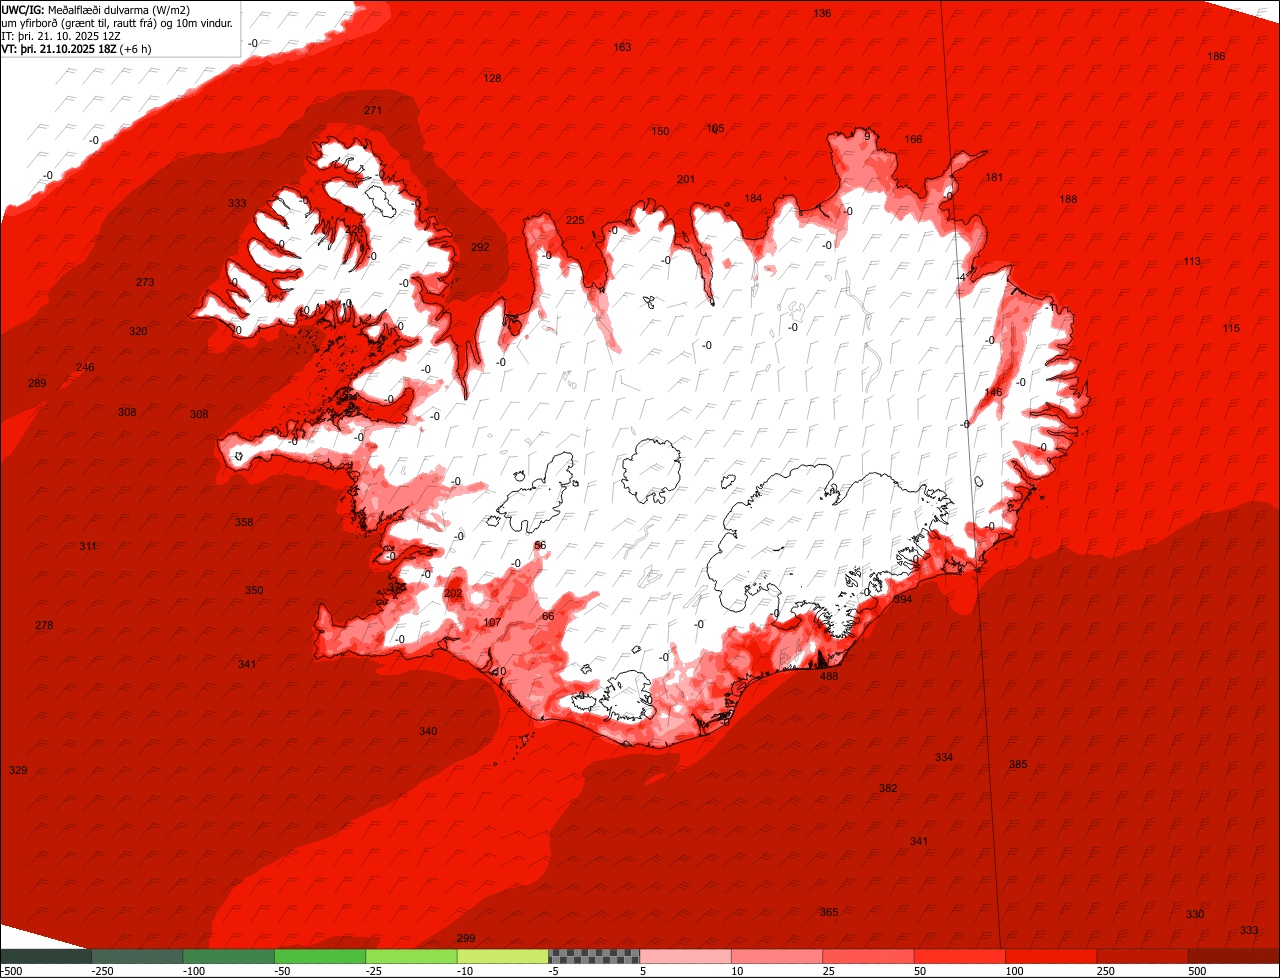The width and height of the screenshot is (1280, 978).
Task: Click the map value 320
Action: [138, 331]
